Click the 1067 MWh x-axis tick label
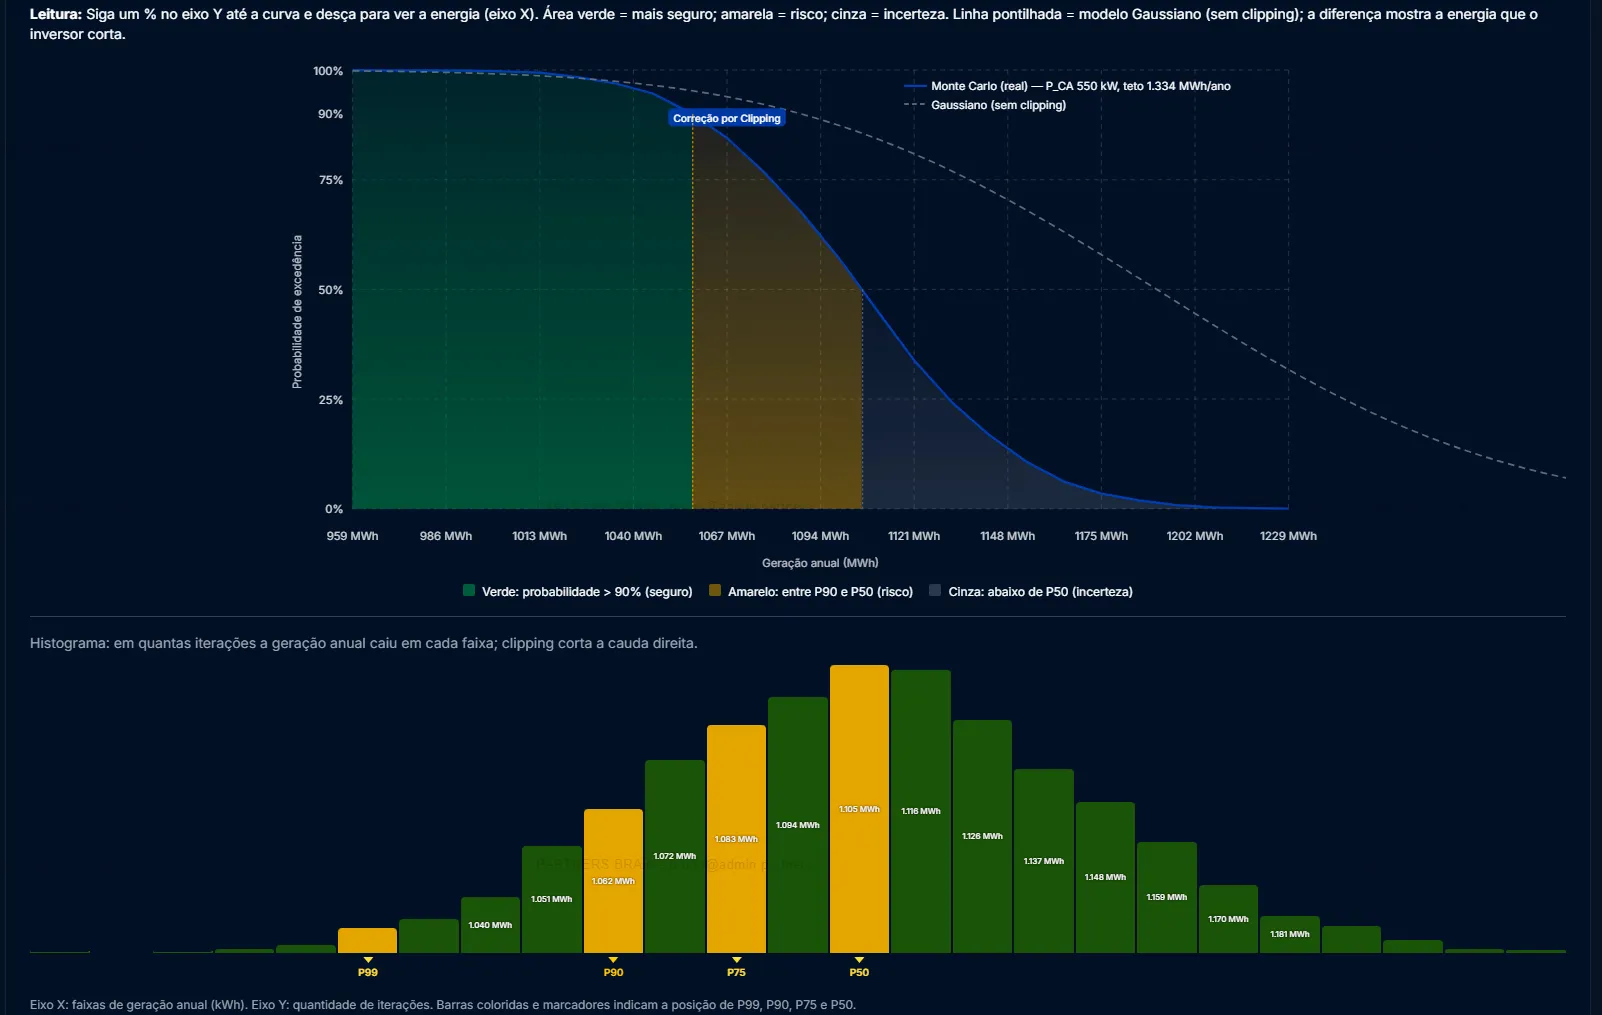Image resolution: width=1602 pixels, height=1015 pixels. coord(727,536)
